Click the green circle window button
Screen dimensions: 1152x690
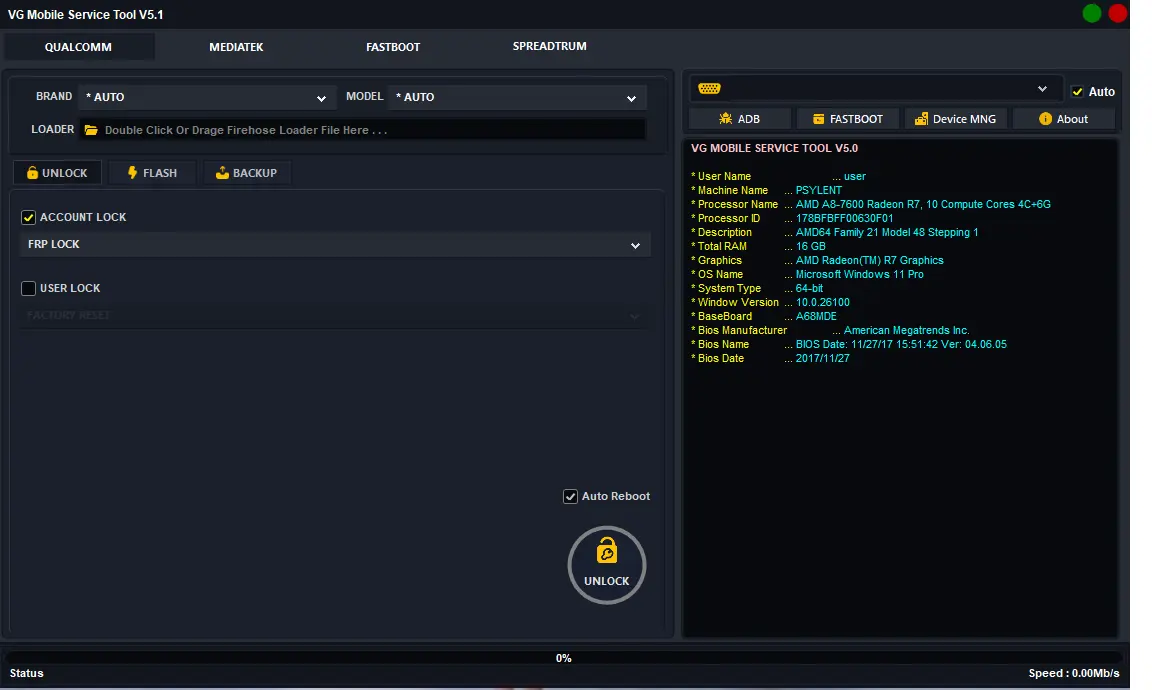pyautogui.click(x=1092, y=13)
